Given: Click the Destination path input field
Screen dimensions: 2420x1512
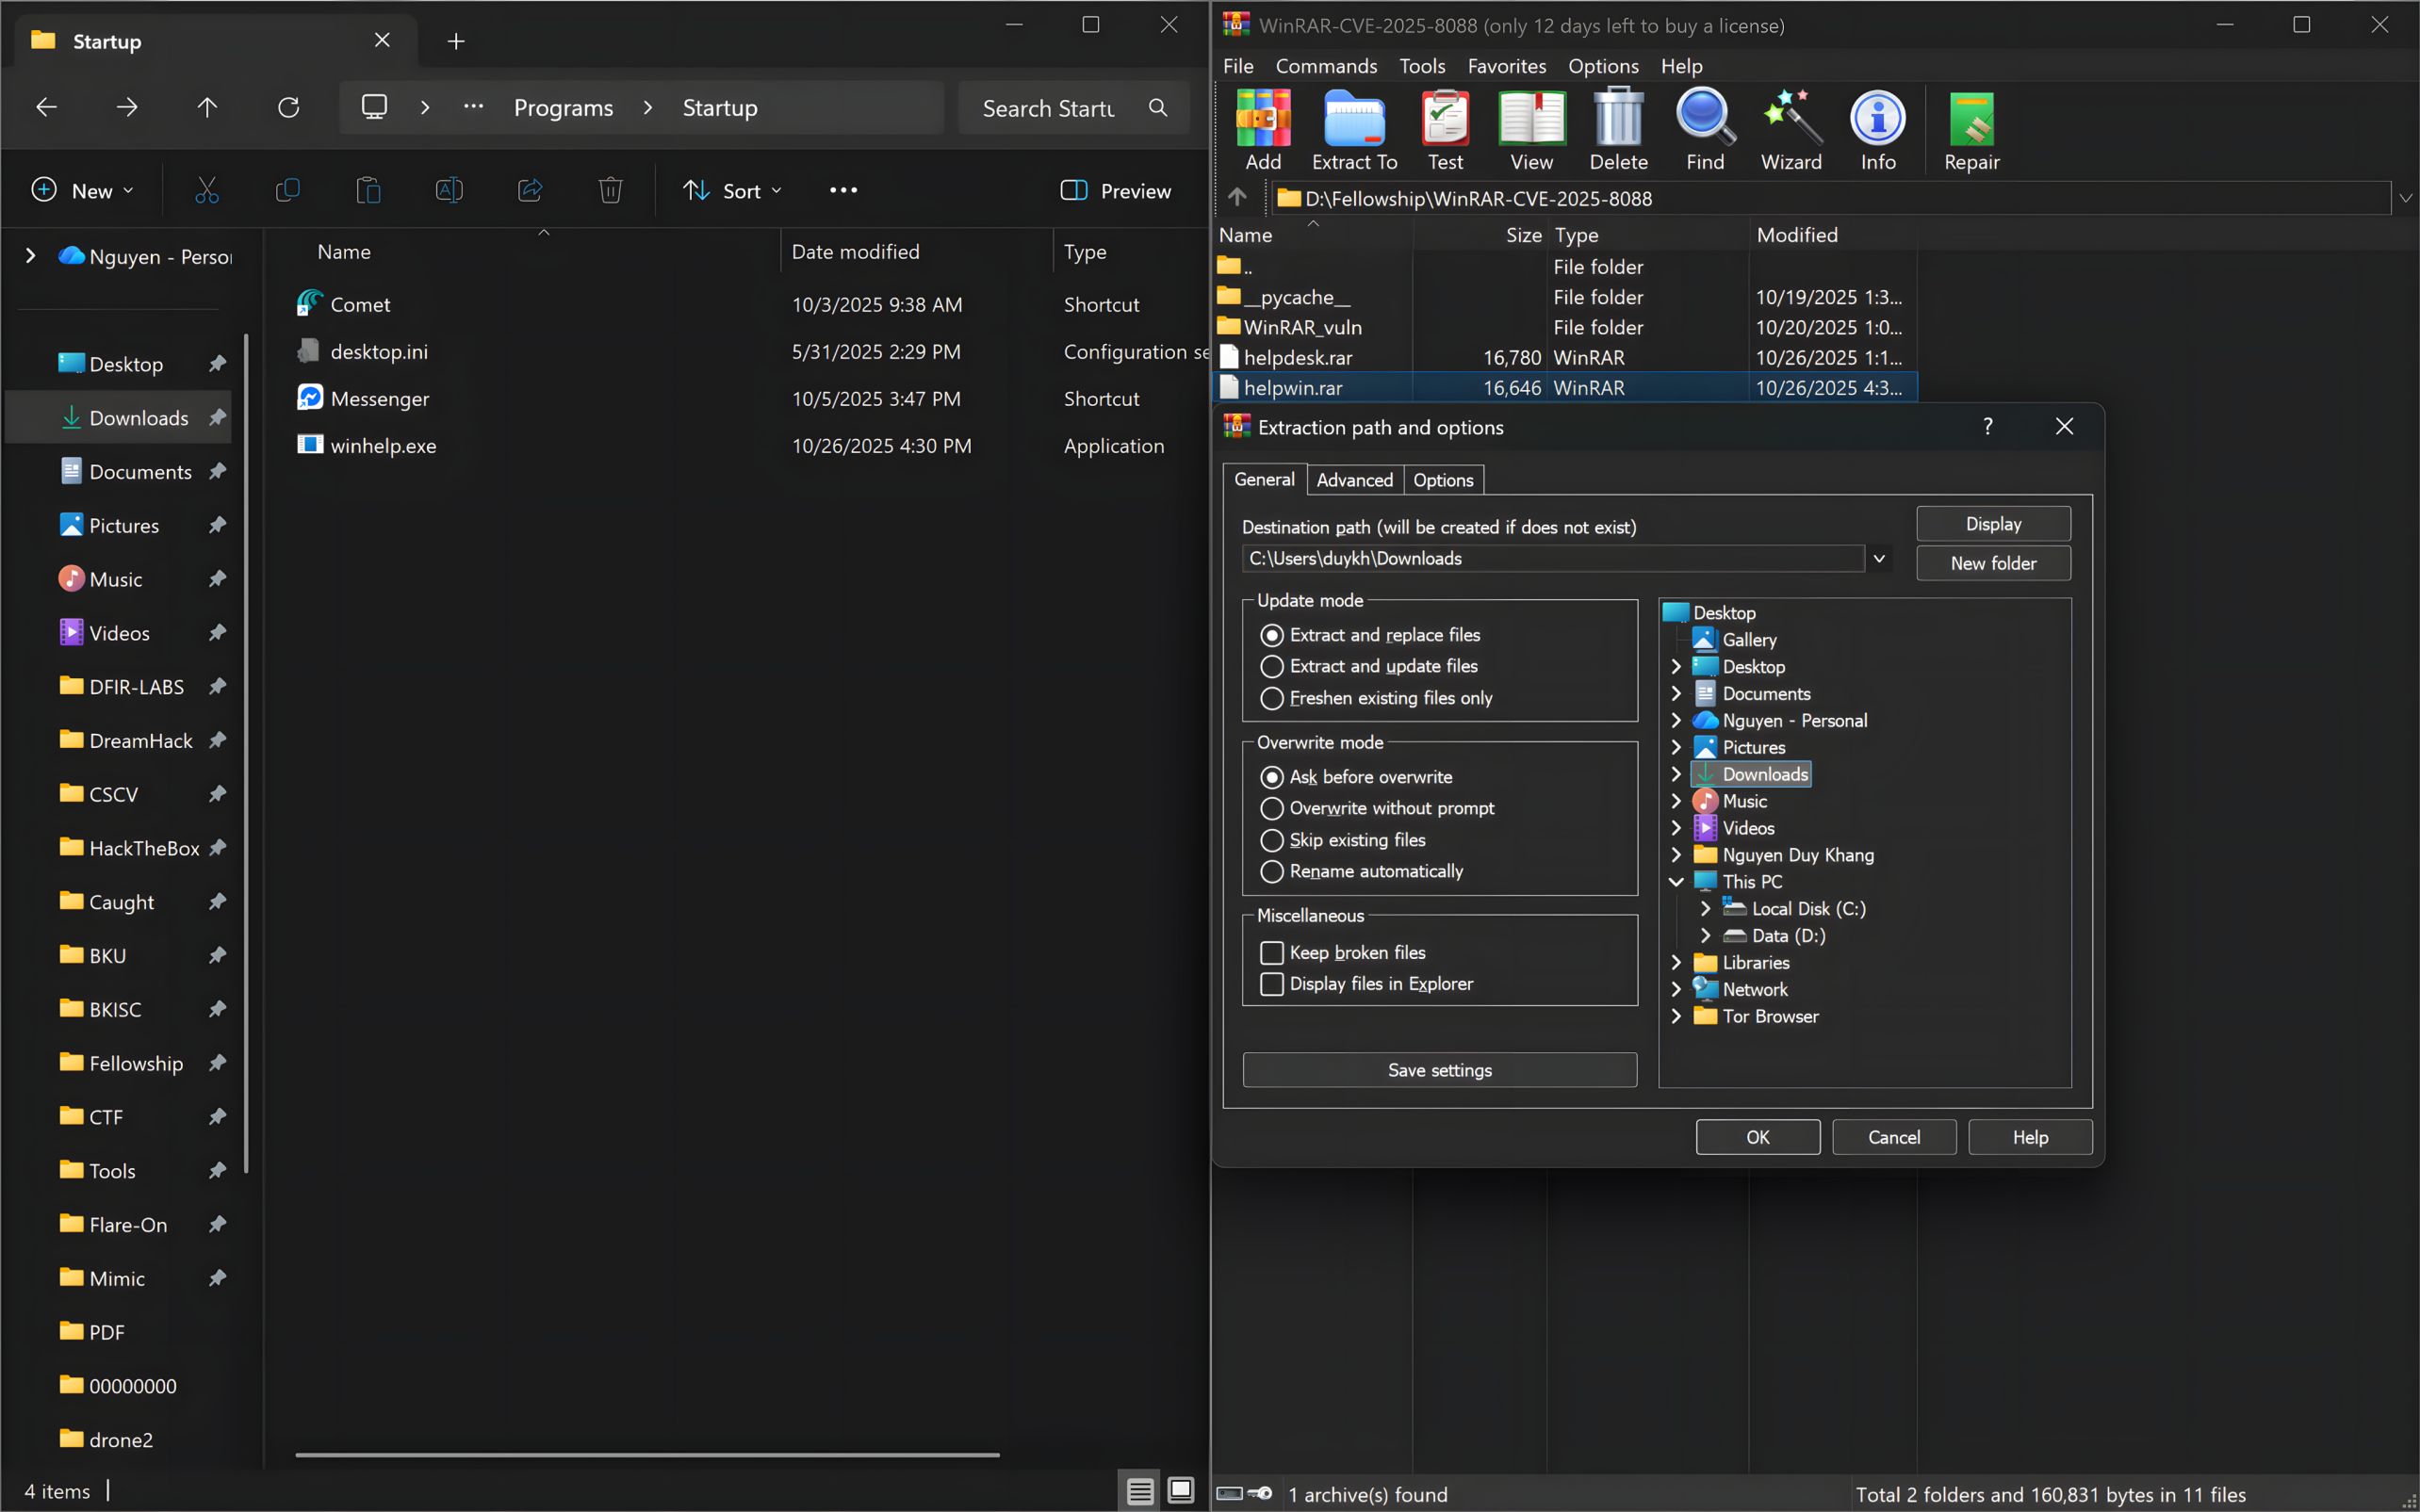Looking at the screenshot, I should 1552,558.
